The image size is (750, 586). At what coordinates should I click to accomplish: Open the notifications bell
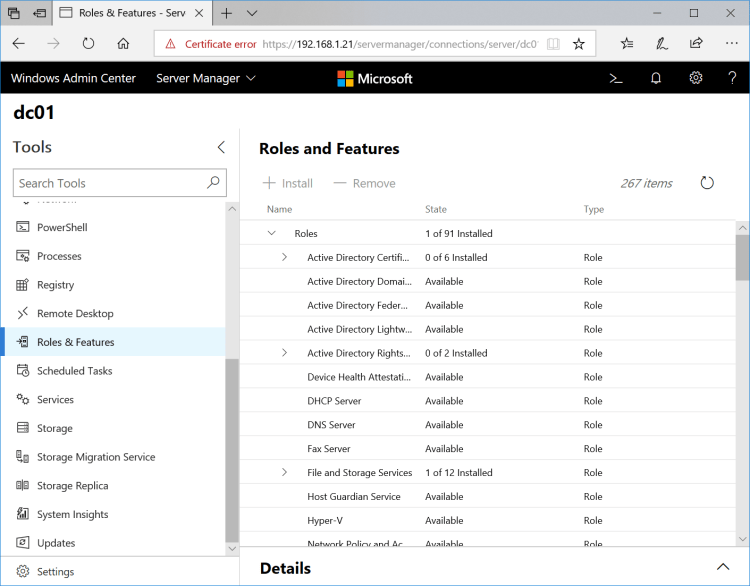pos(656,78)
